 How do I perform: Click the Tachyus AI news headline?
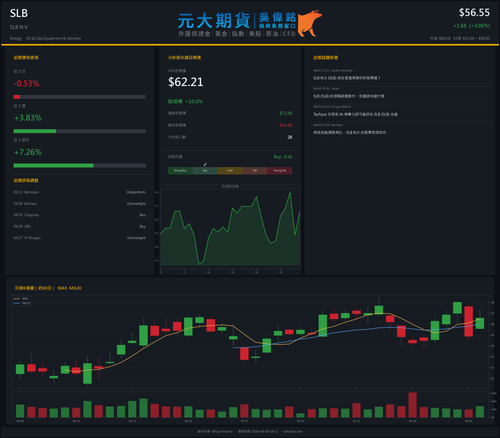point(355,114)
